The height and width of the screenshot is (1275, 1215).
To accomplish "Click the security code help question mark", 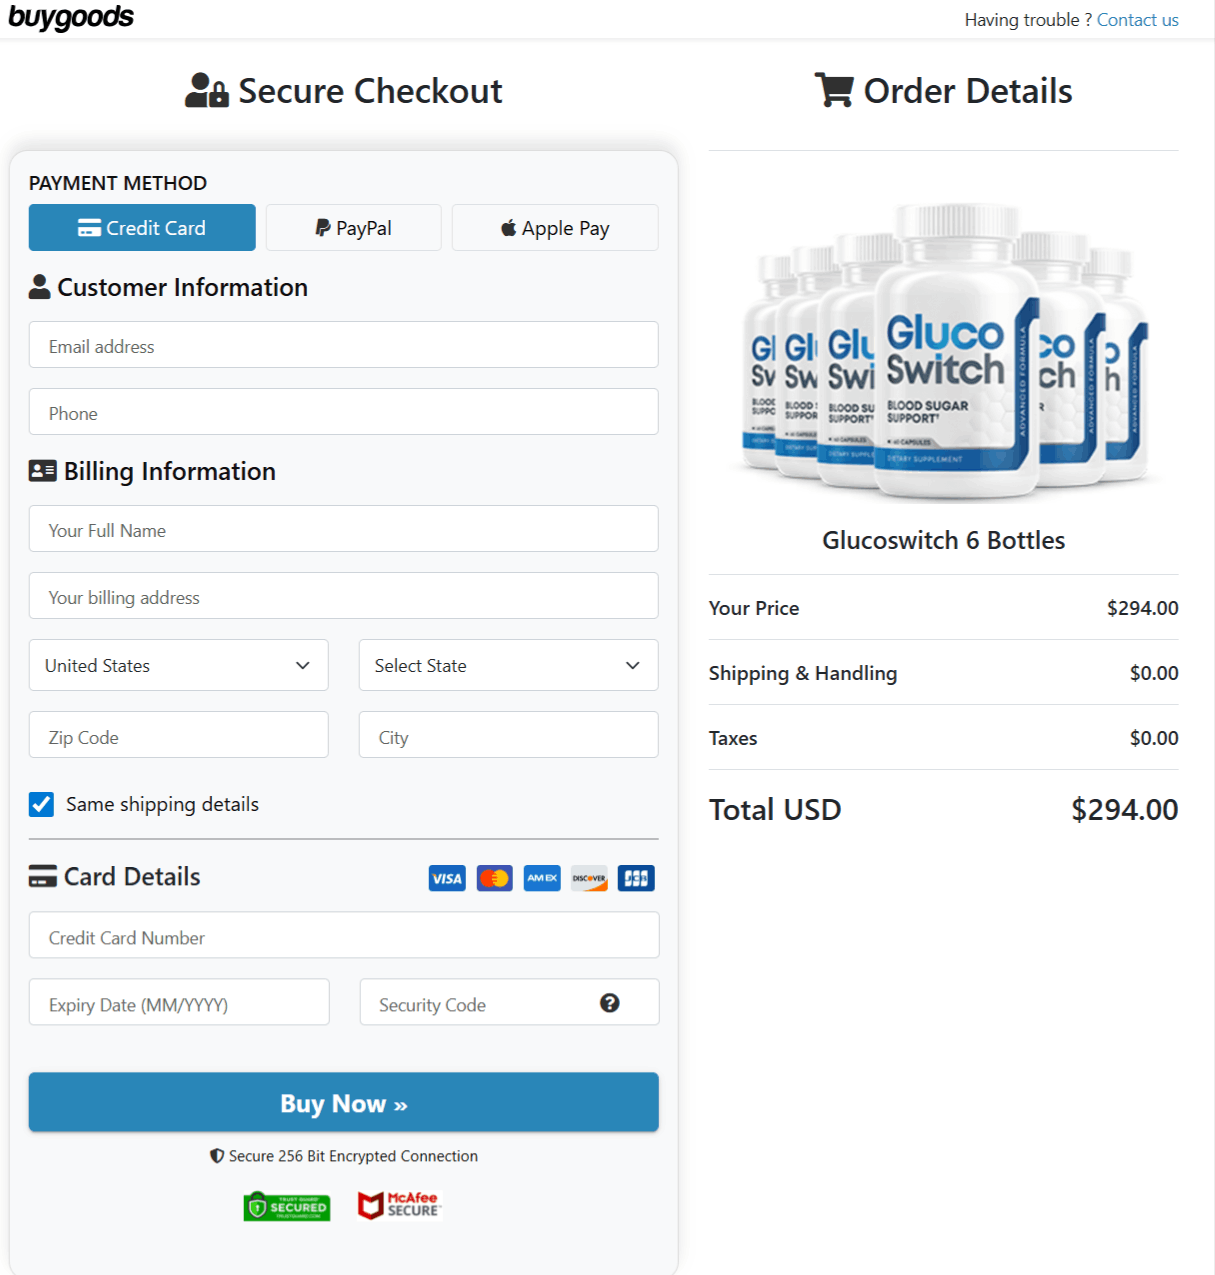I will (611, 1002).
